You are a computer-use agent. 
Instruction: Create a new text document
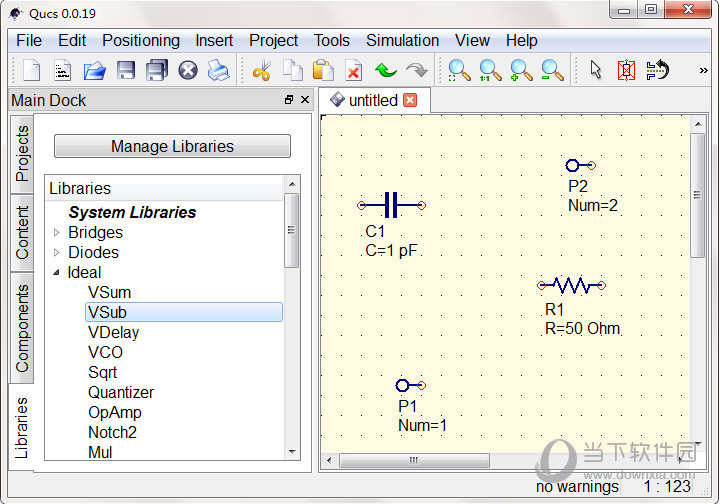click(x=62, y=71)
